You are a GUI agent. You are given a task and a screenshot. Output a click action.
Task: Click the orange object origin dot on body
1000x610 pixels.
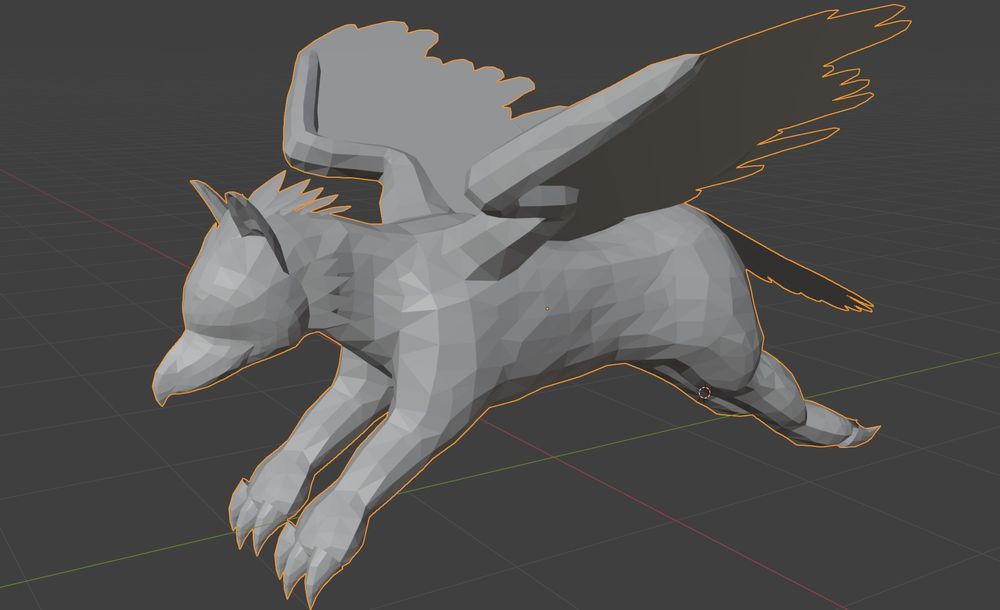[547, 308]
